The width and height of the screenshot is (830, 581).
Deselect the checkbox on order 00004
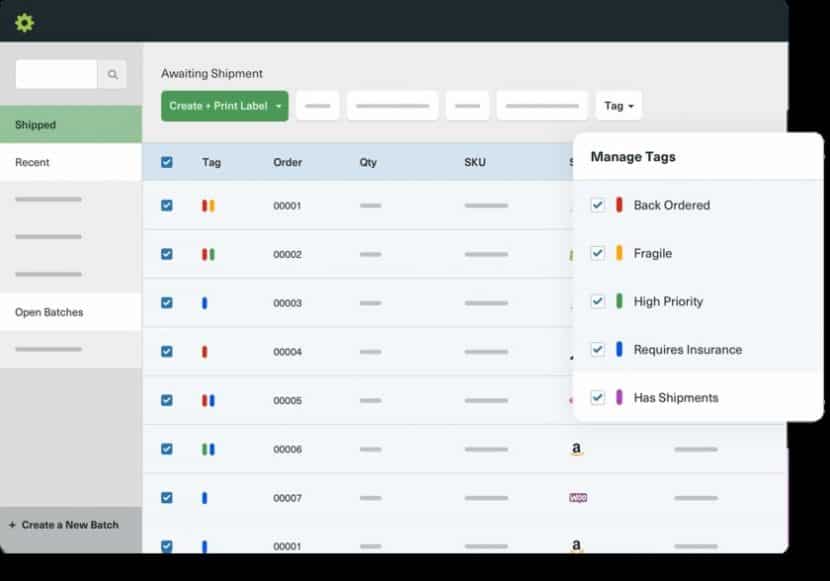pos(166,351)
